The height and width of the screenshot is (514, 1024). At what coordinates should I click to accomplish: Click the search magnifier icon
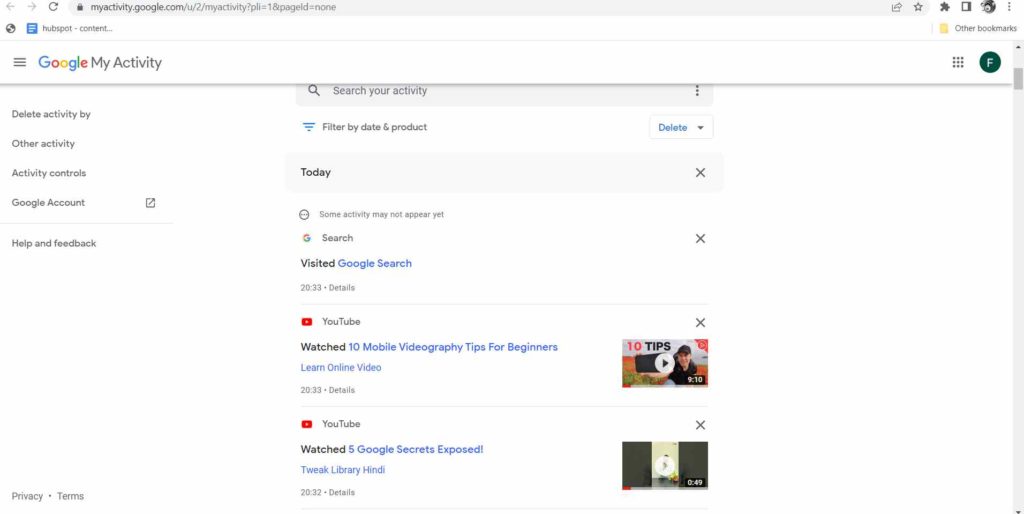pyautogui.click(x=314, y=90)
